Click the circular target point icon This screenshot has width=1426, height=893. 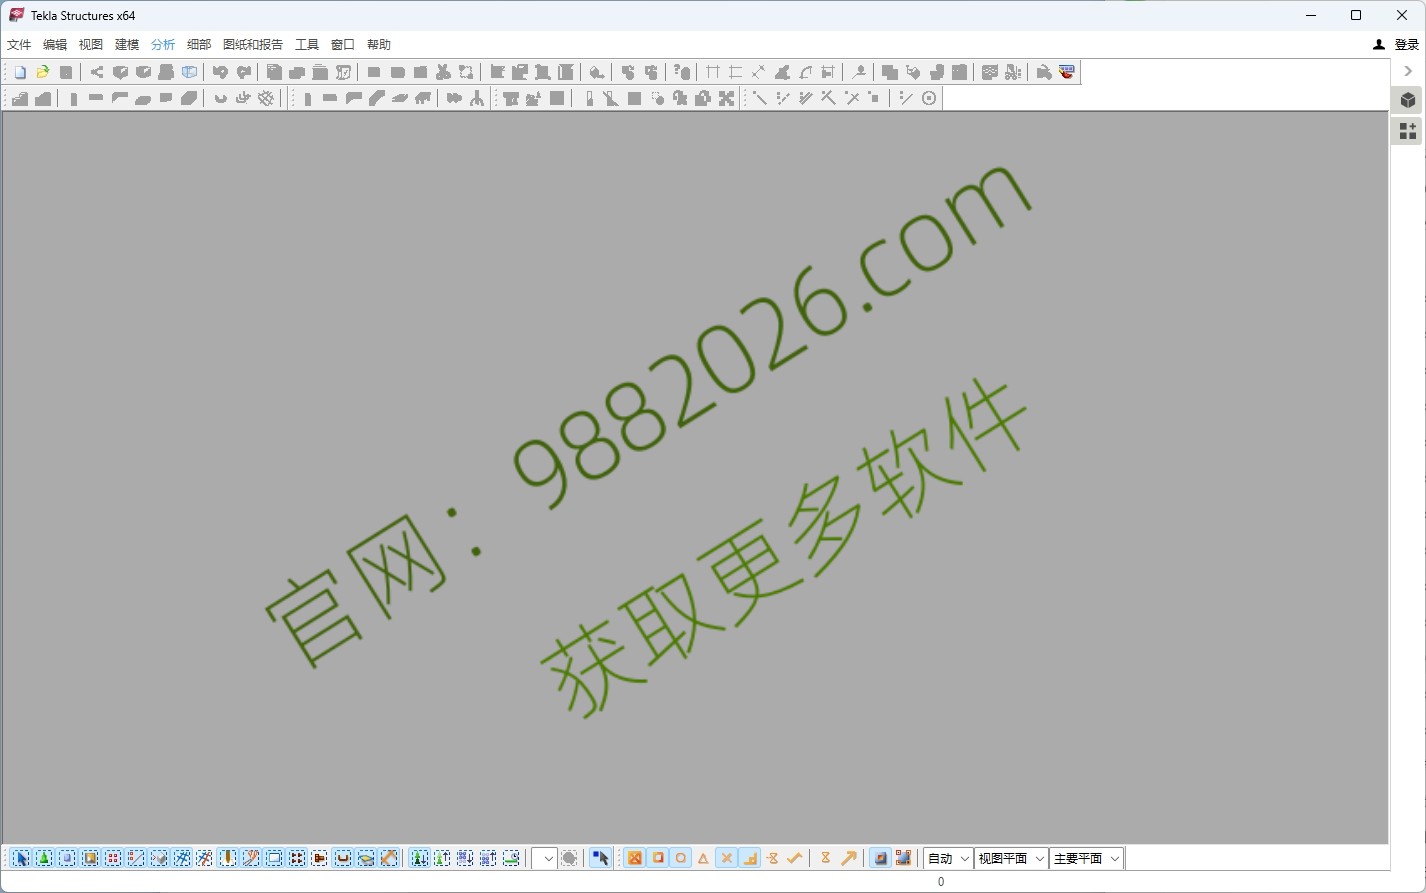tap(929, 98)
